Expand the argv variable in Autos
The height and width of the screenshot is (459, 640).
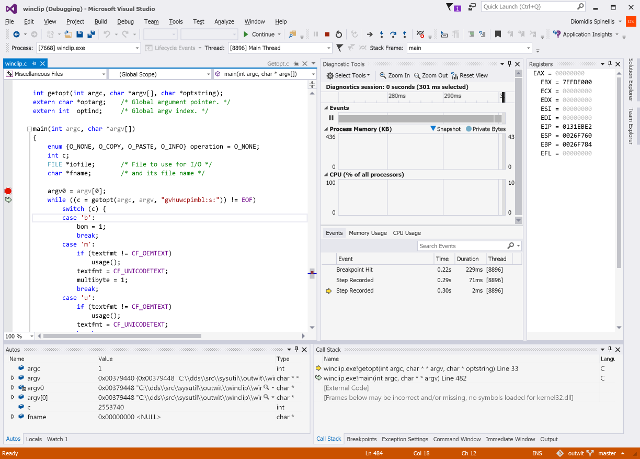12,378
